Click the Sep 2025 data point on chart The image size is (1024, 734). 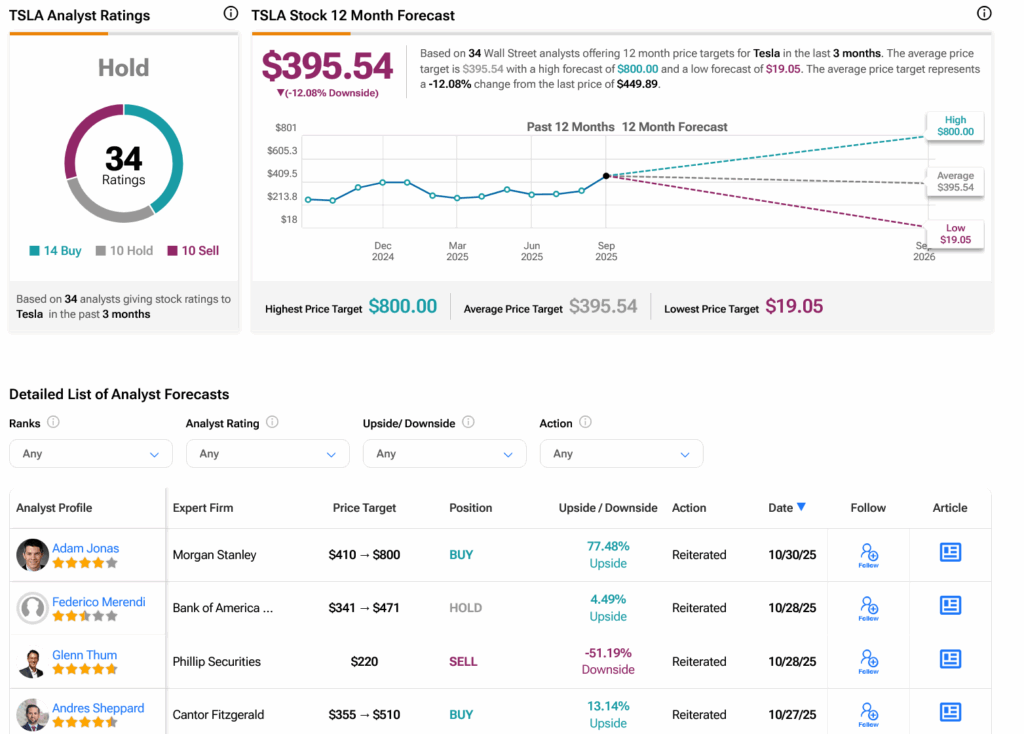pos(606,176)
